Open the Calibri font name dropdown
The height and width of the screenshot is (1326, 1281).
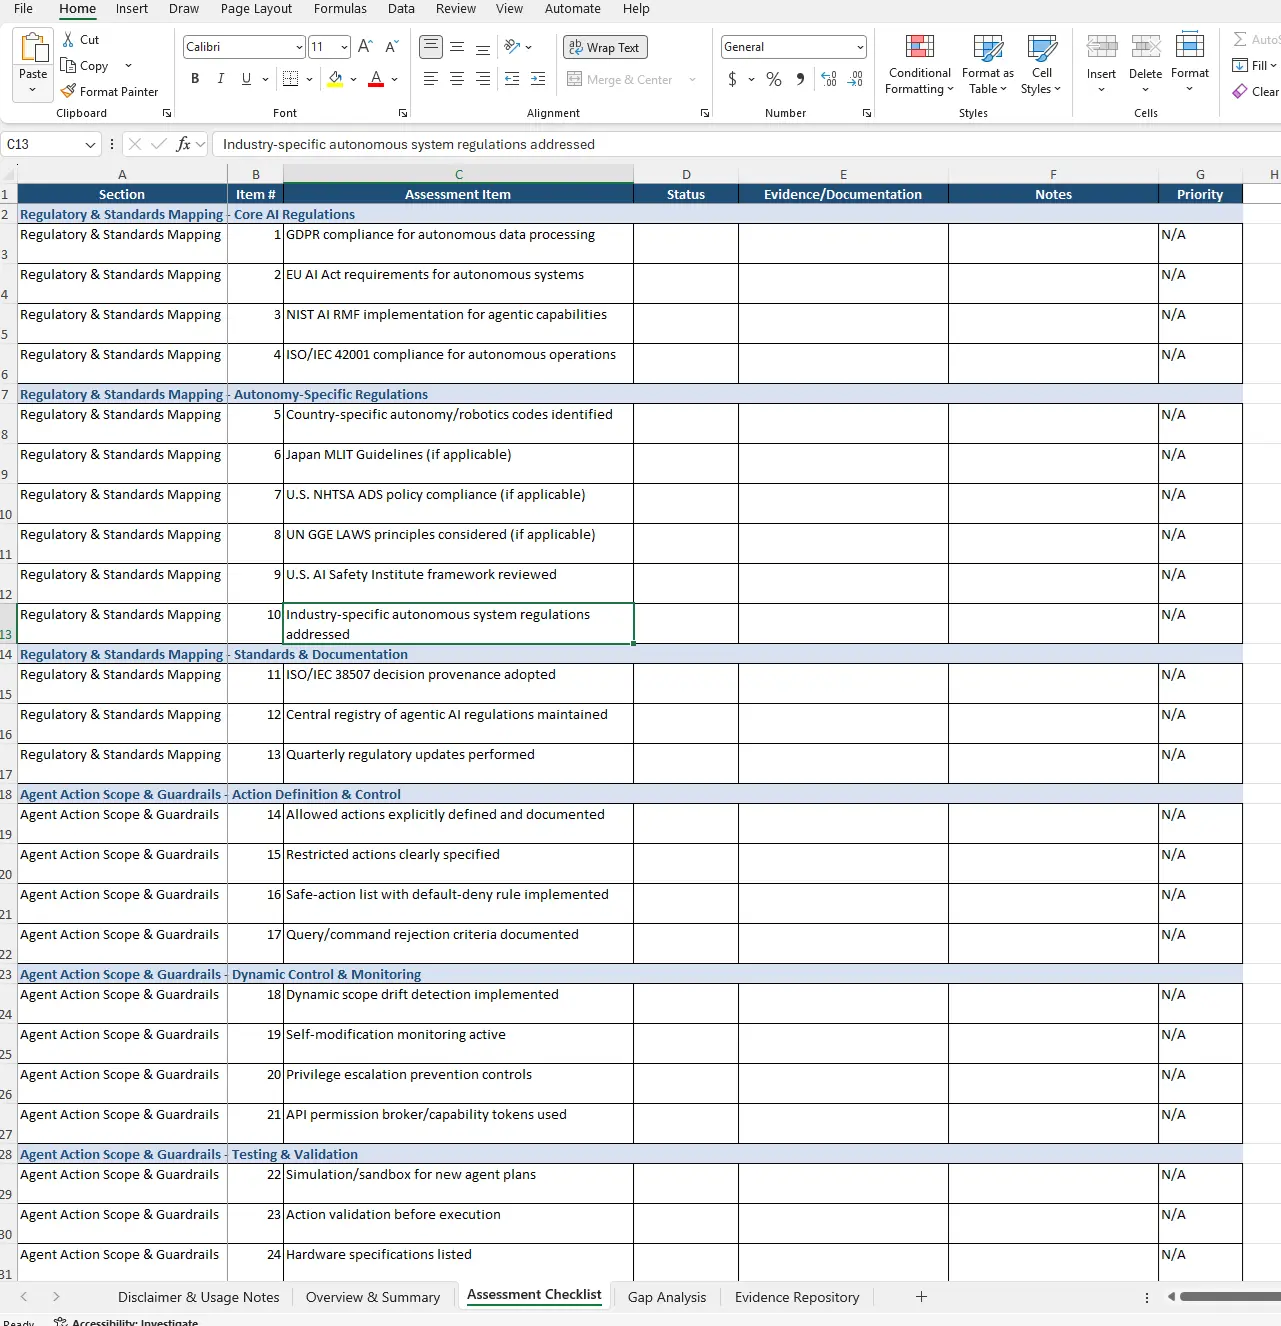(x=299, y=47)
